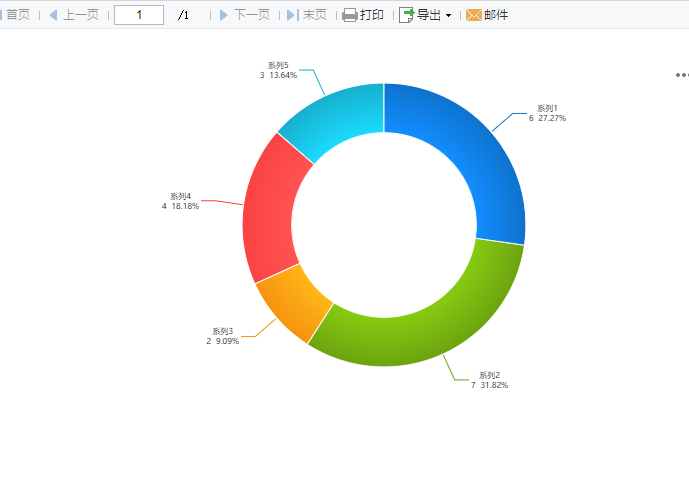Image resolution: width=689 pixels, height=486 pixels.
Task: Click the 系列4 series name text
Action: tap(181, 196)
